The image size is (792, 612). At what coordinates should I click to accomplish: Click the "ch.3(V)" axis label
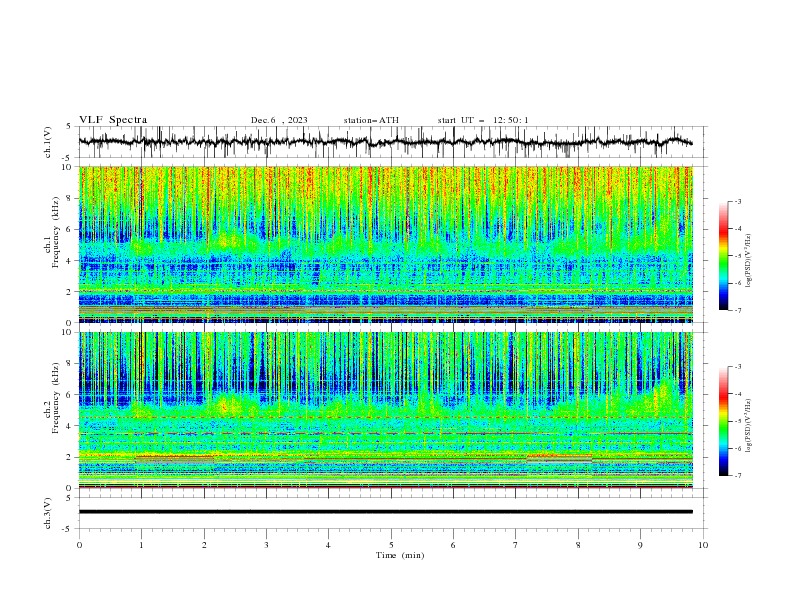click(x=48, y=513)
